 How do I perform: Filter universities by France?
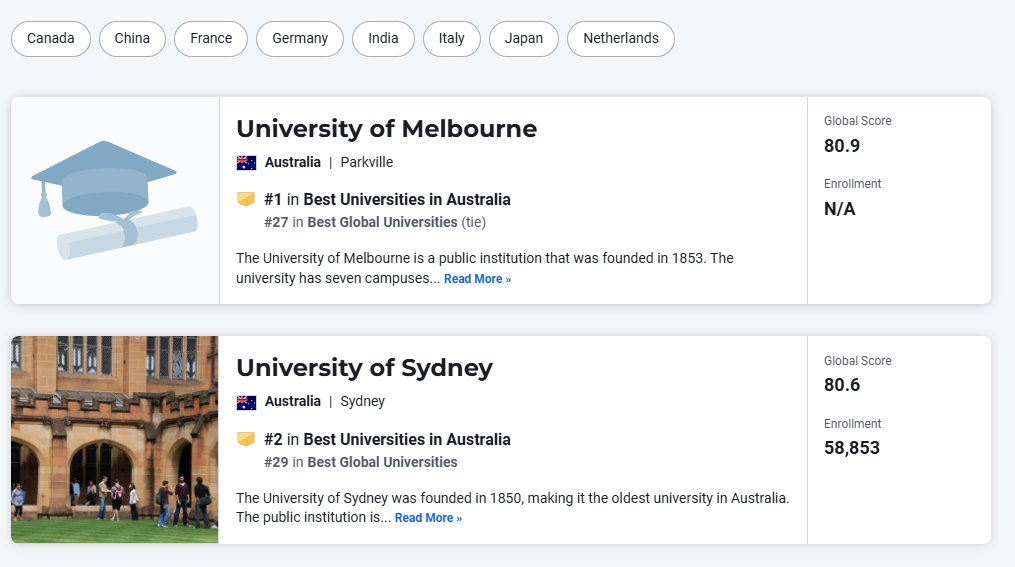point(211,39)
